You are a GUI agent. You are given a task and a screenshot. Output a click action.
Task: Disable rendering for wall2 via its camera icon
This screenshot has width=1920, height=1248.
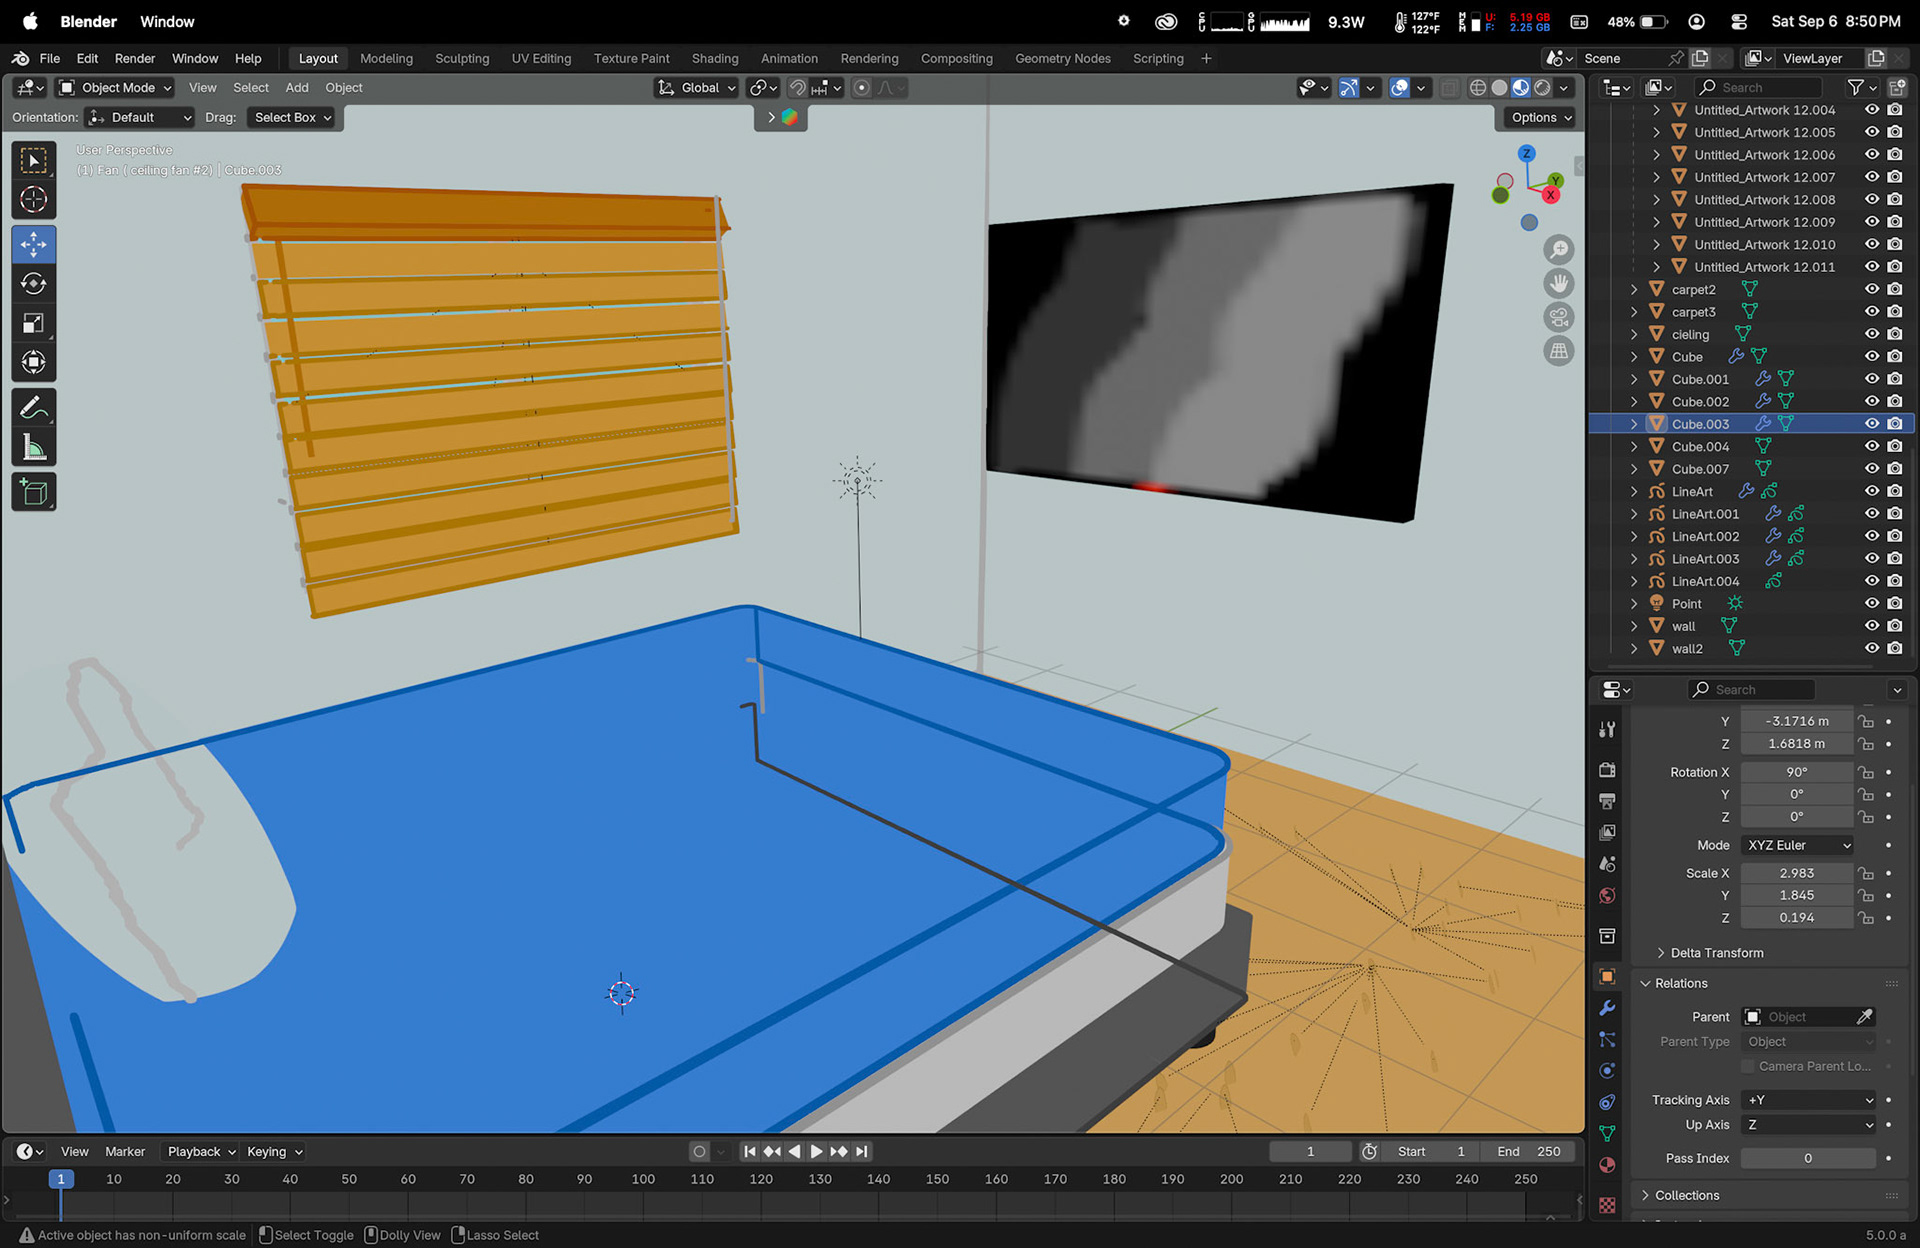point(1894,648)
